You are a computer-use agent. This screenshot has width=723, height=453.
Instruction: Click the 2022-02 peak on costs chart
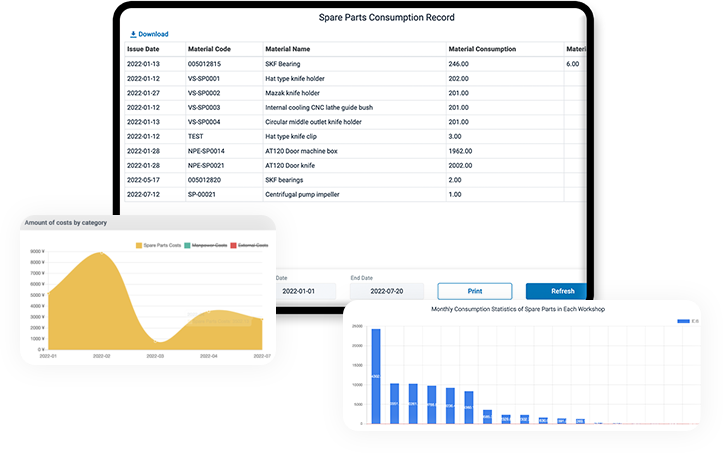click(x=100, y=255)
